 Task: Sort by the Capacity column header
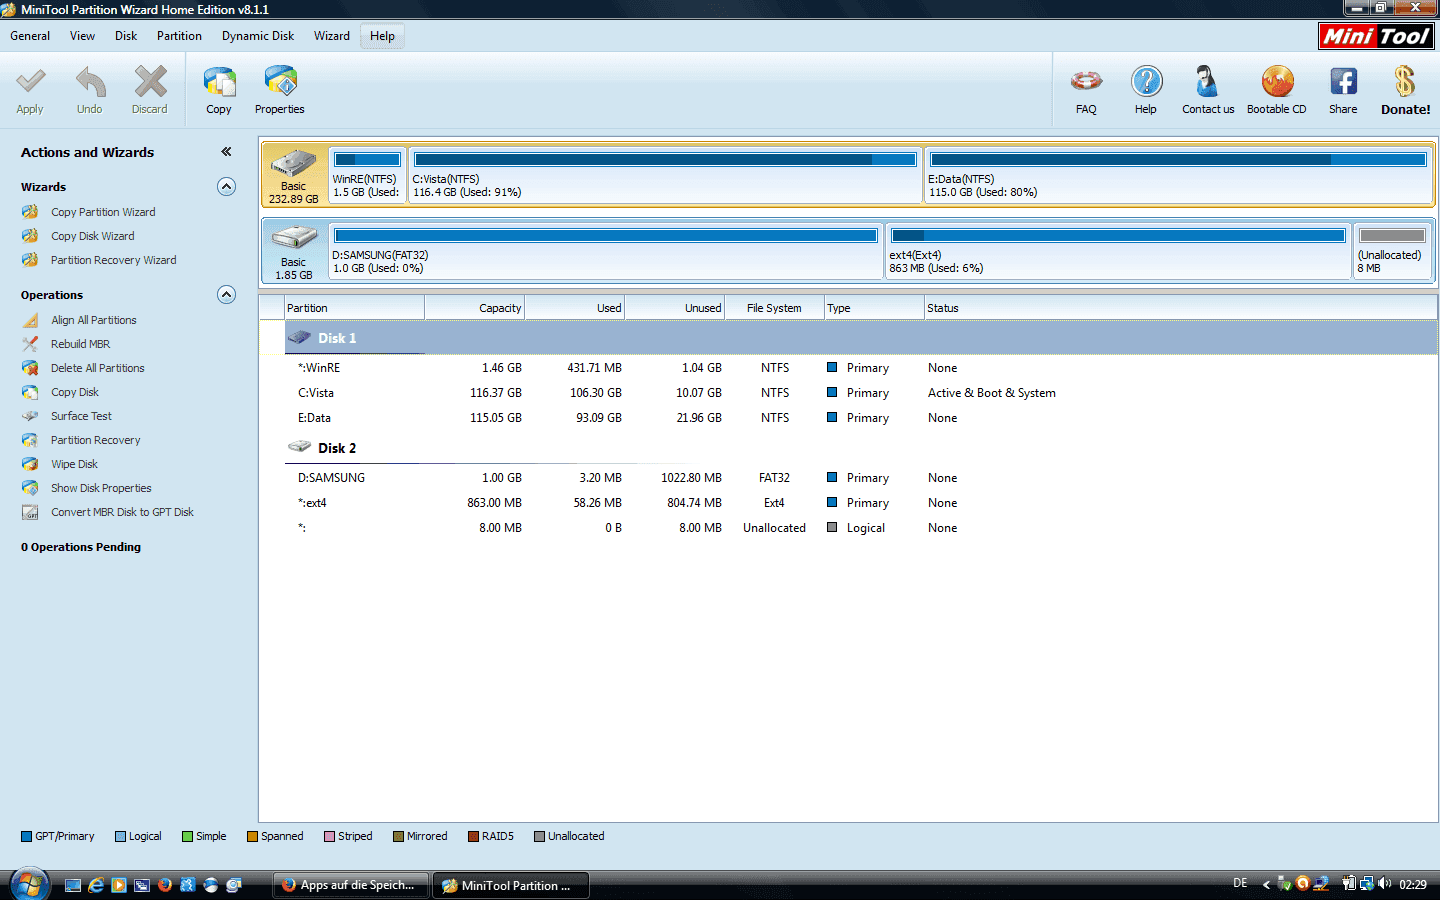tap(475, 308)
